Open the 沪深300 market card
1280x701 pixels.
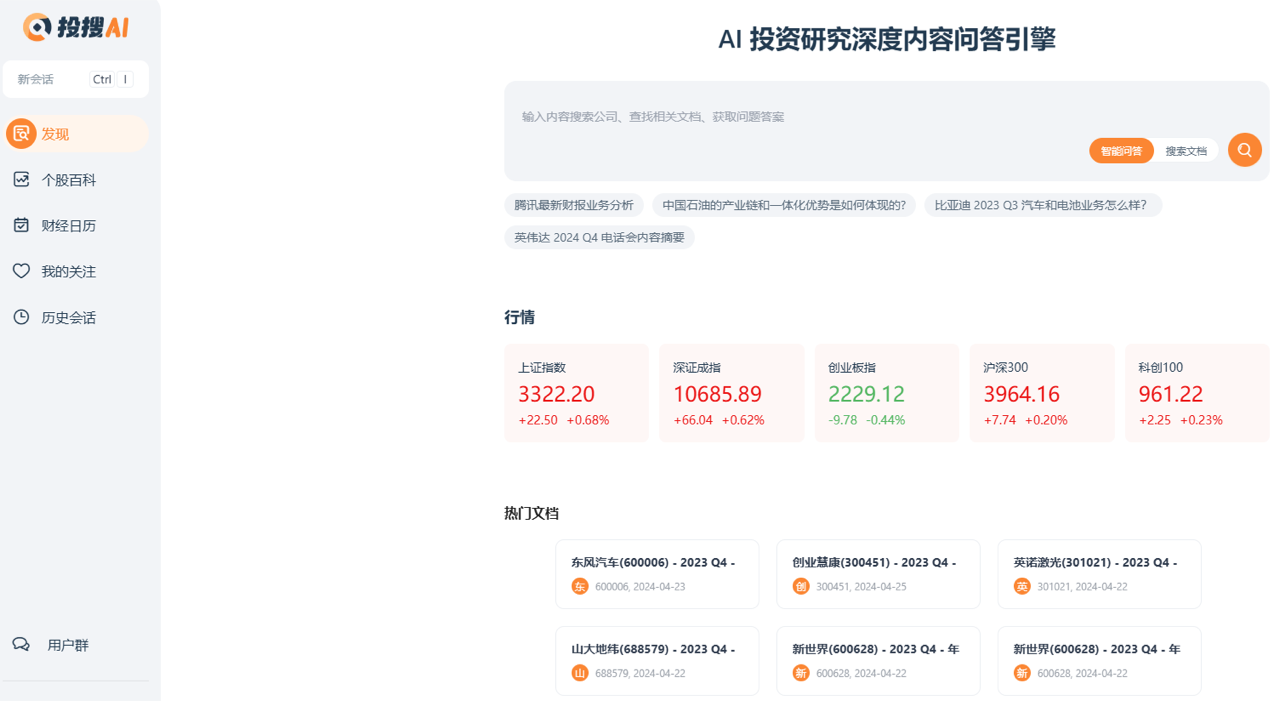point(1041,393)
